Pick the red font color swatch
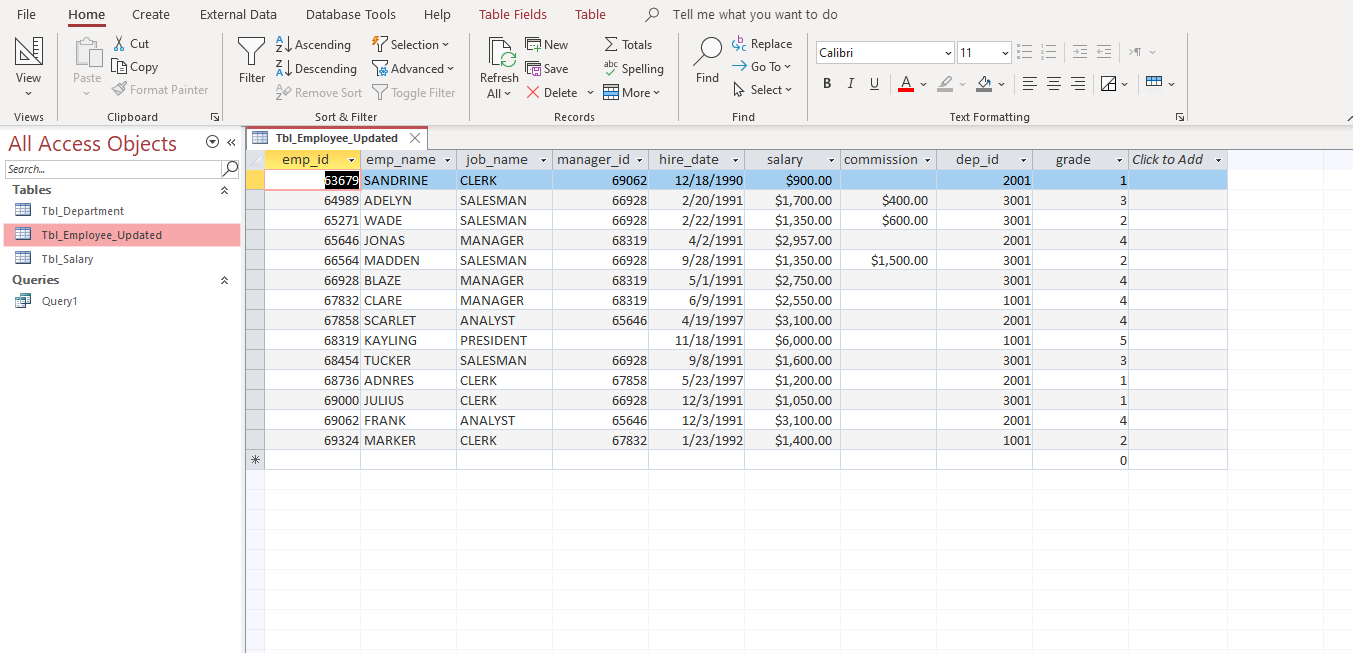The image size is (1353, 653). coord(904,90)
